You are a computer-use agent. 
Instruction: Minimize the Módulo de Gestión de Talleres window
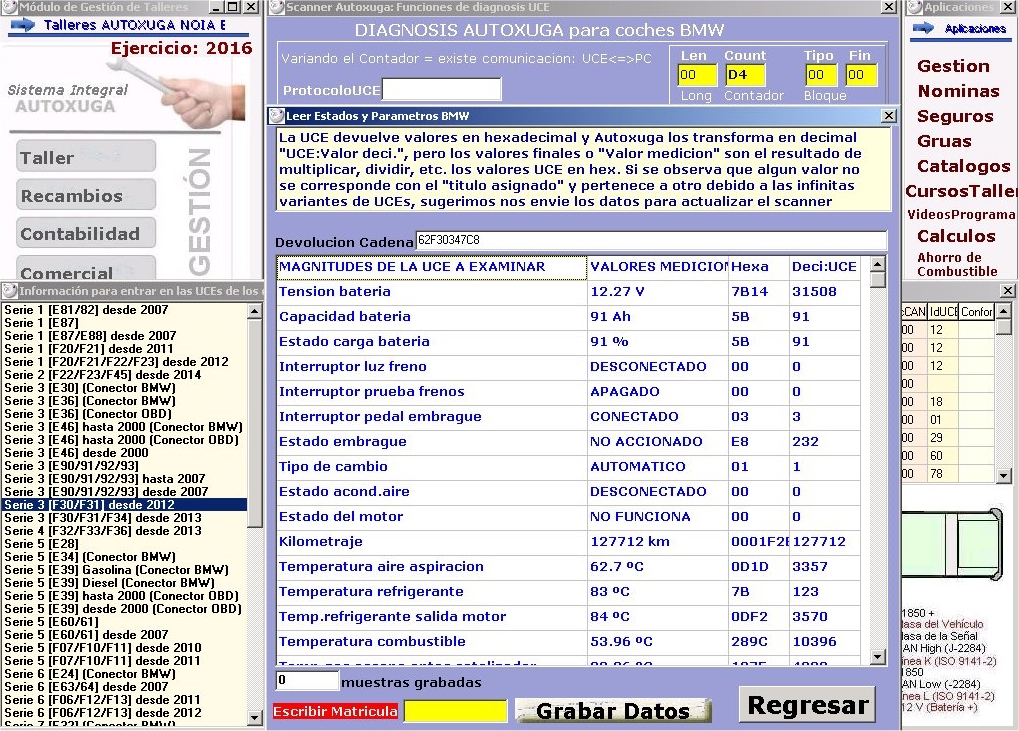[x=218, y=7]
